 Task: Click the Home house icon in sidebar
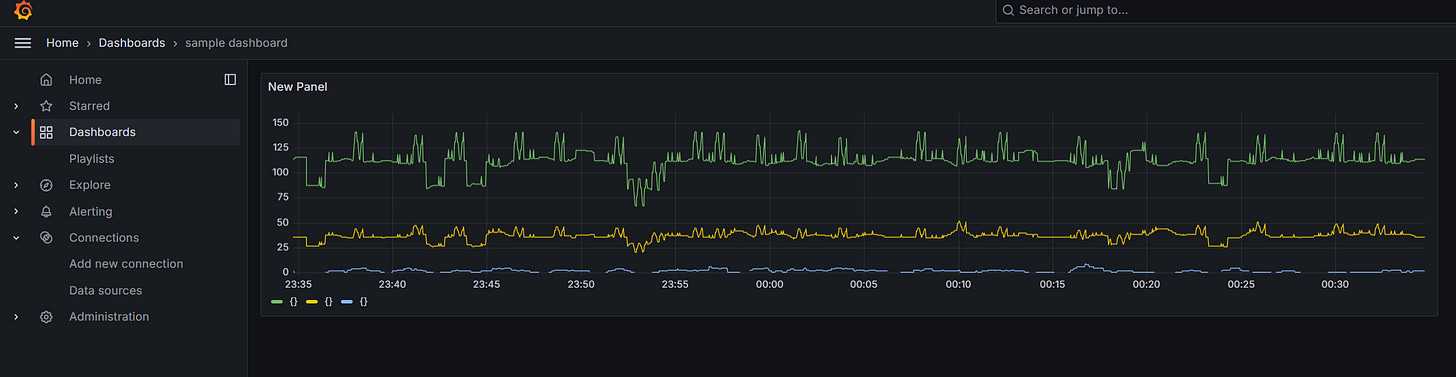coord(46,80)
